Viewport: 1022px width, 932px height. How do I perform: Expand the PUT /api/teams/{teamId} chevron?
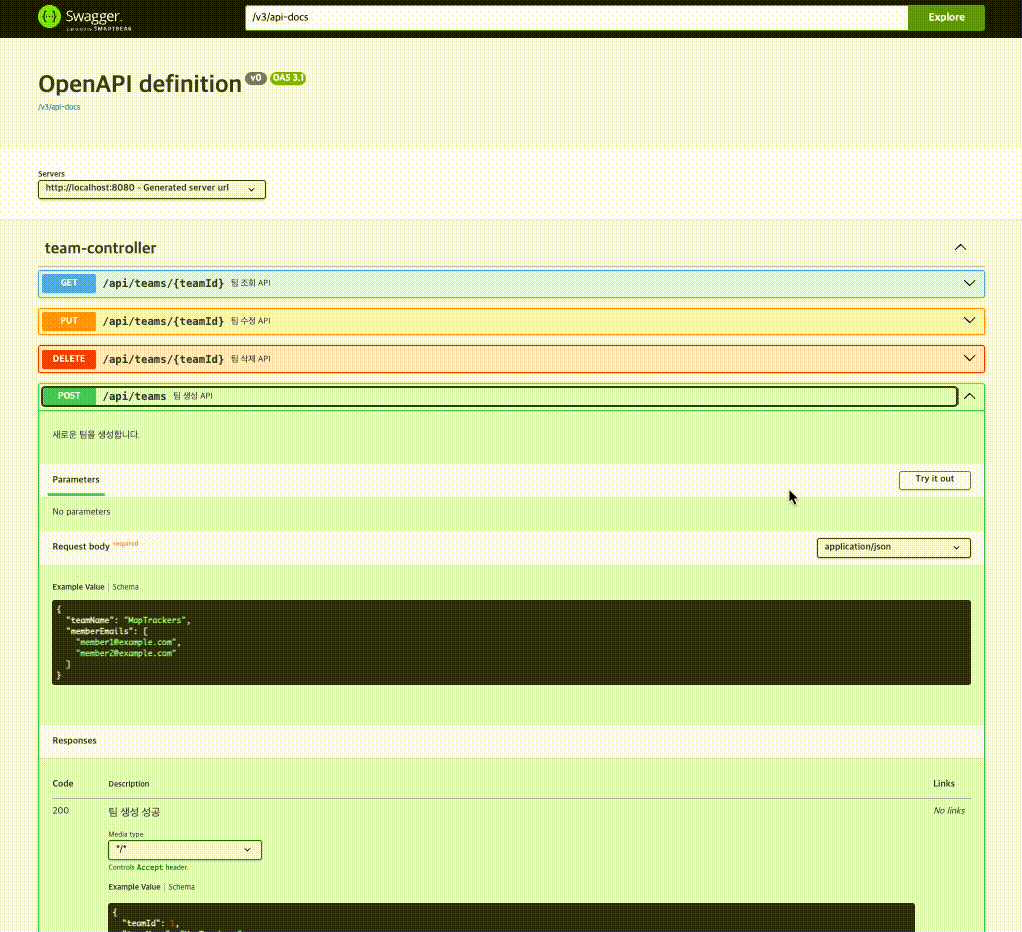pyautogui.click(x=969, y=321)
